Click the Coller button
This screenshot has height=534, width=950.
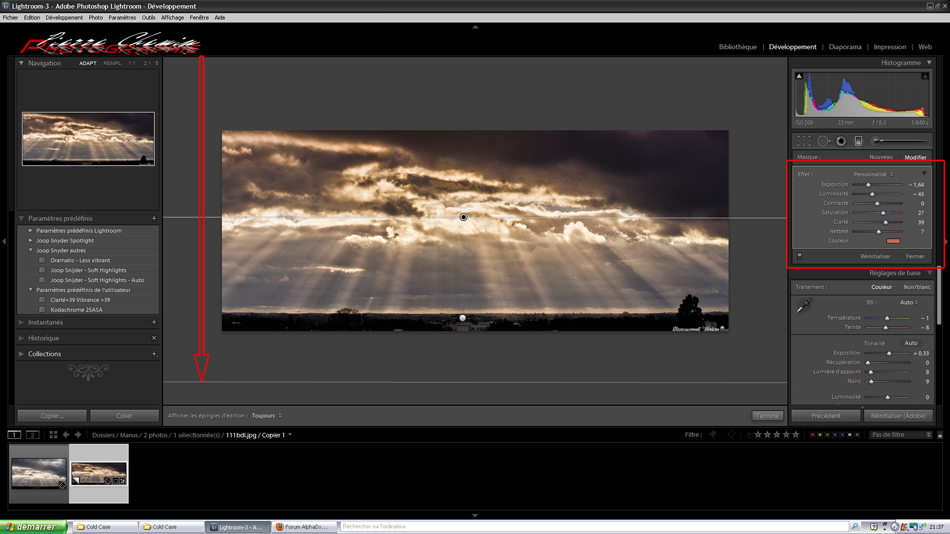(124, 416)
